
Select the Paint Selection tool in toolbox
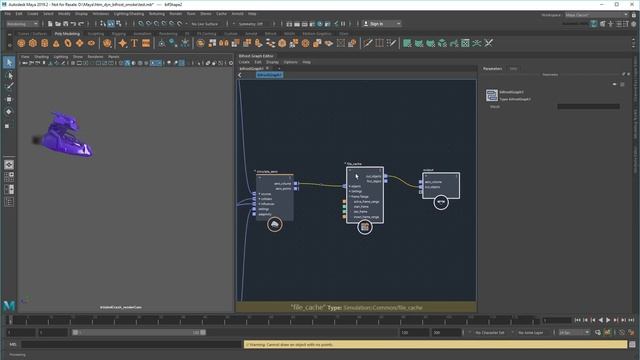point(9,86)
